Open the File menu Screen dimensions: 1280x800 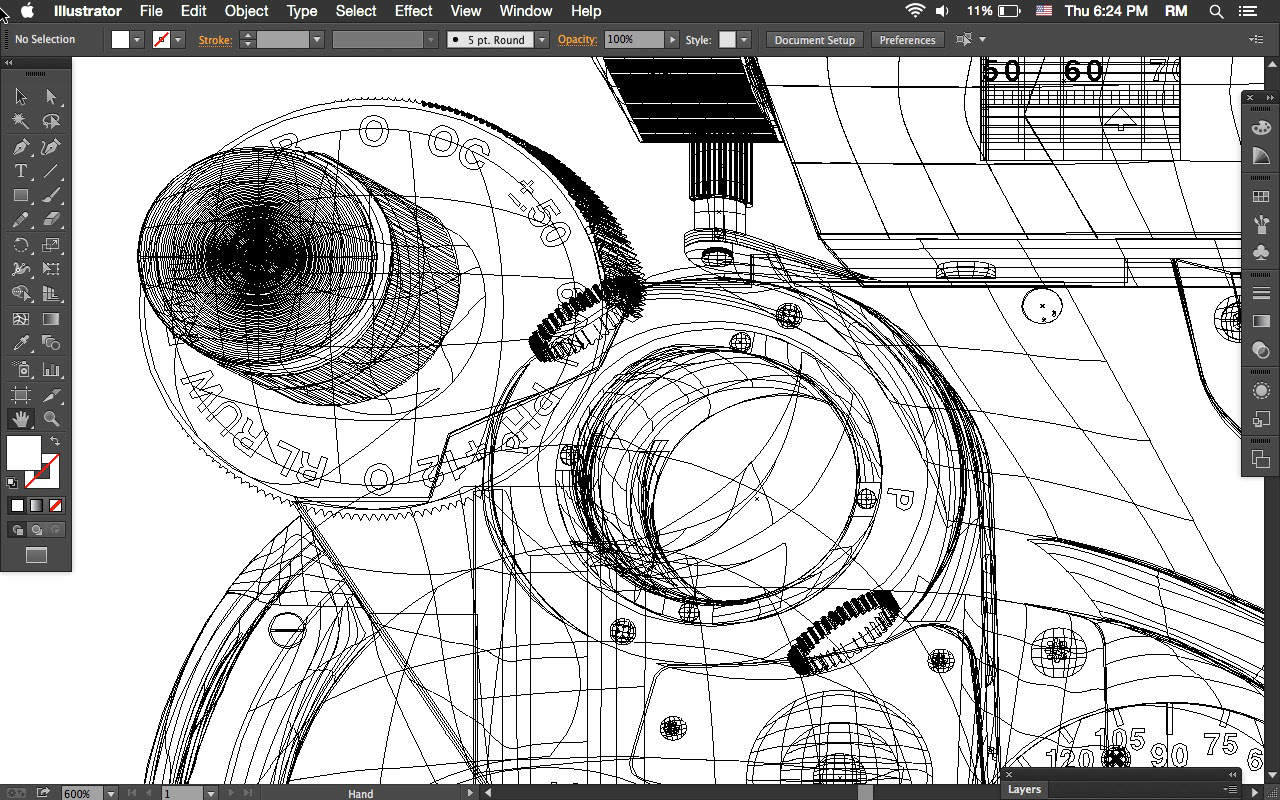[x=151, y=11]
